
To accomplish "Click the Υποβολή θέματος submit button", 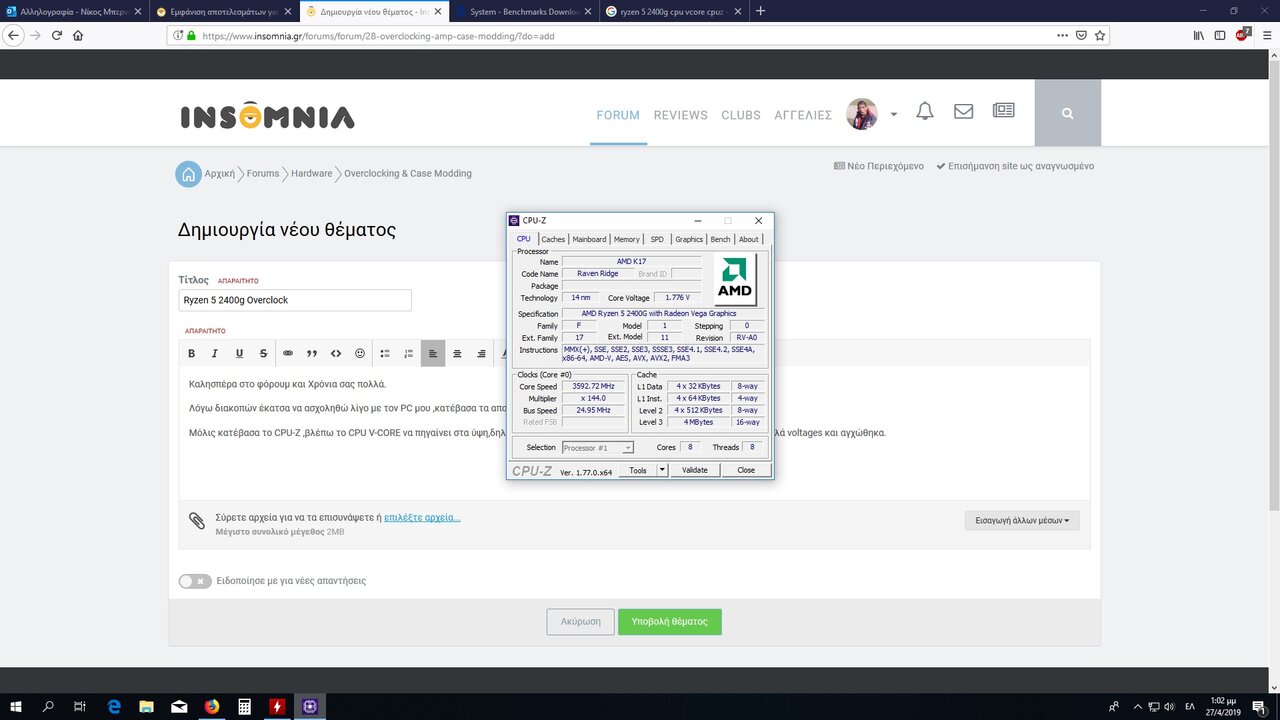I will pos(669,621).
